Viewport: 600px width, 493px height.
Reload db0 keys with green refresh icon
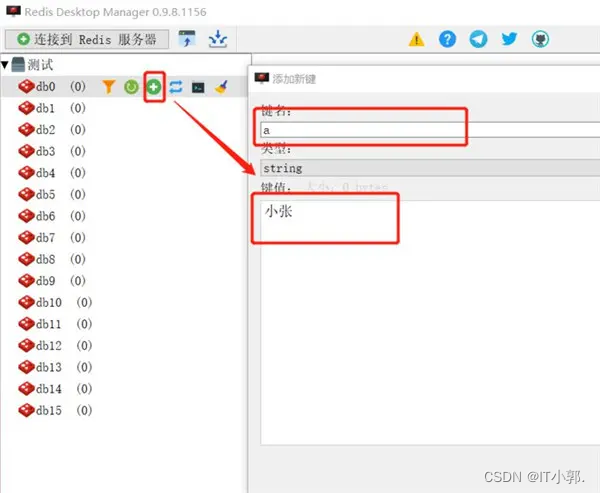(x=131, y=87)
